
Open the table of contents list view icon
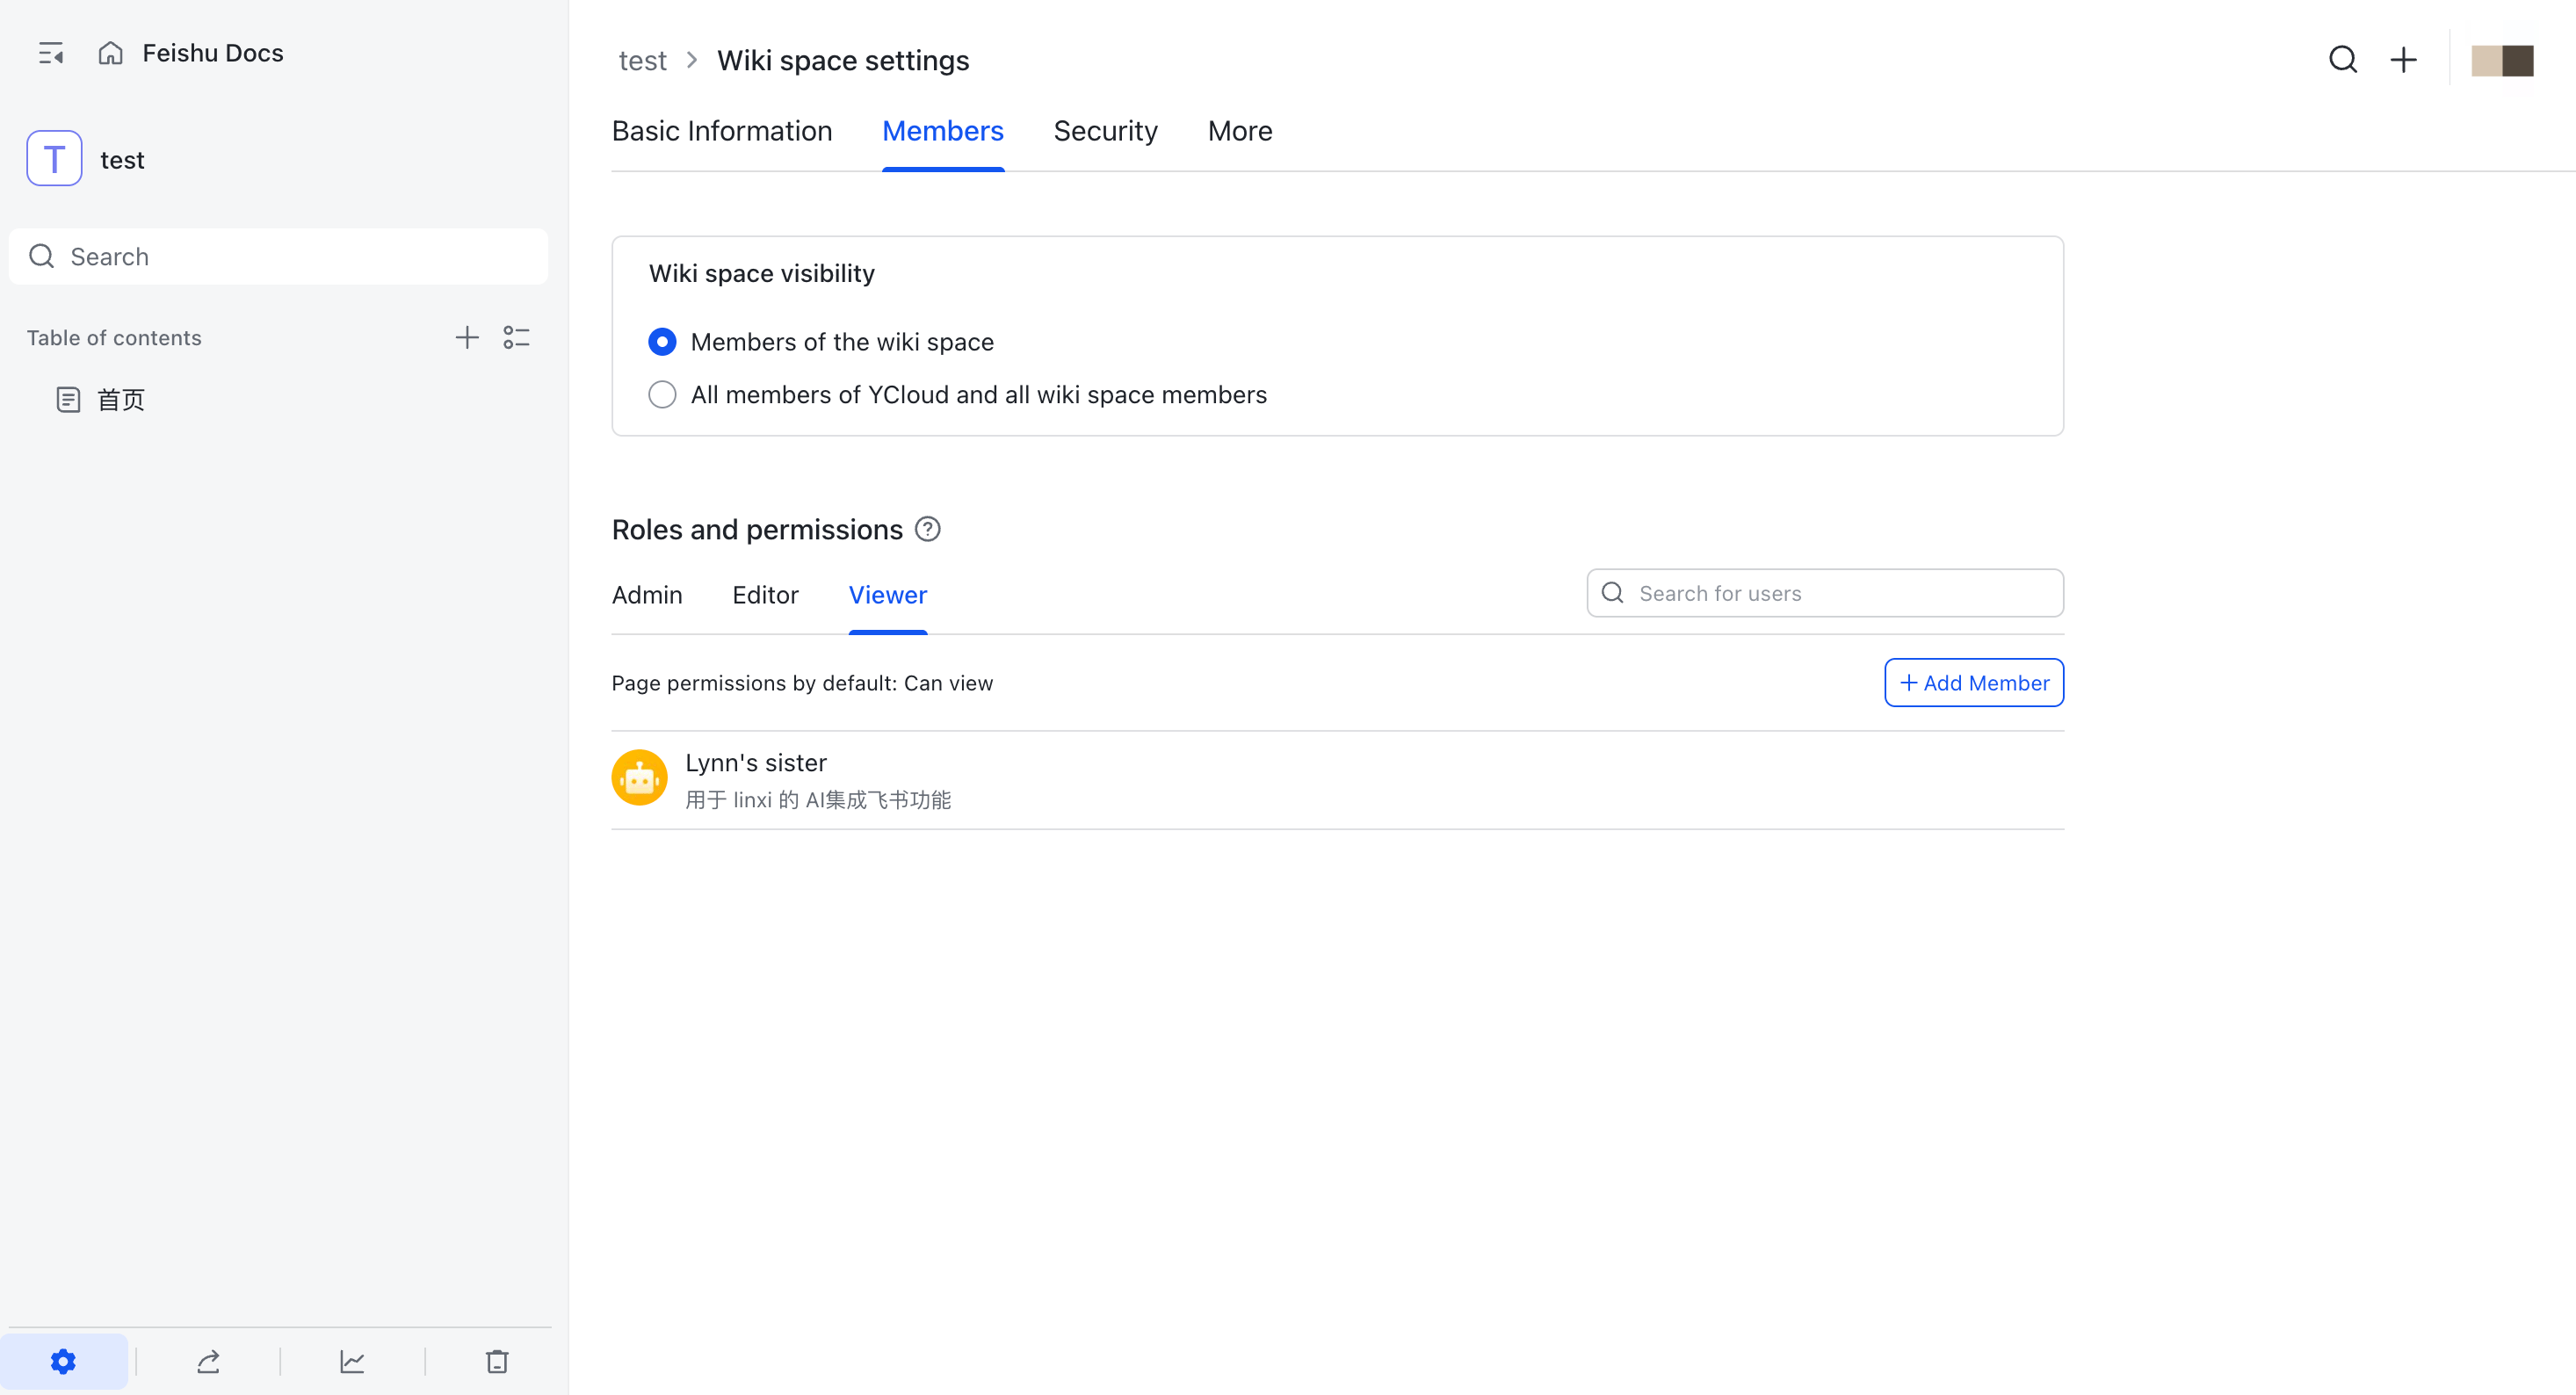516,338
